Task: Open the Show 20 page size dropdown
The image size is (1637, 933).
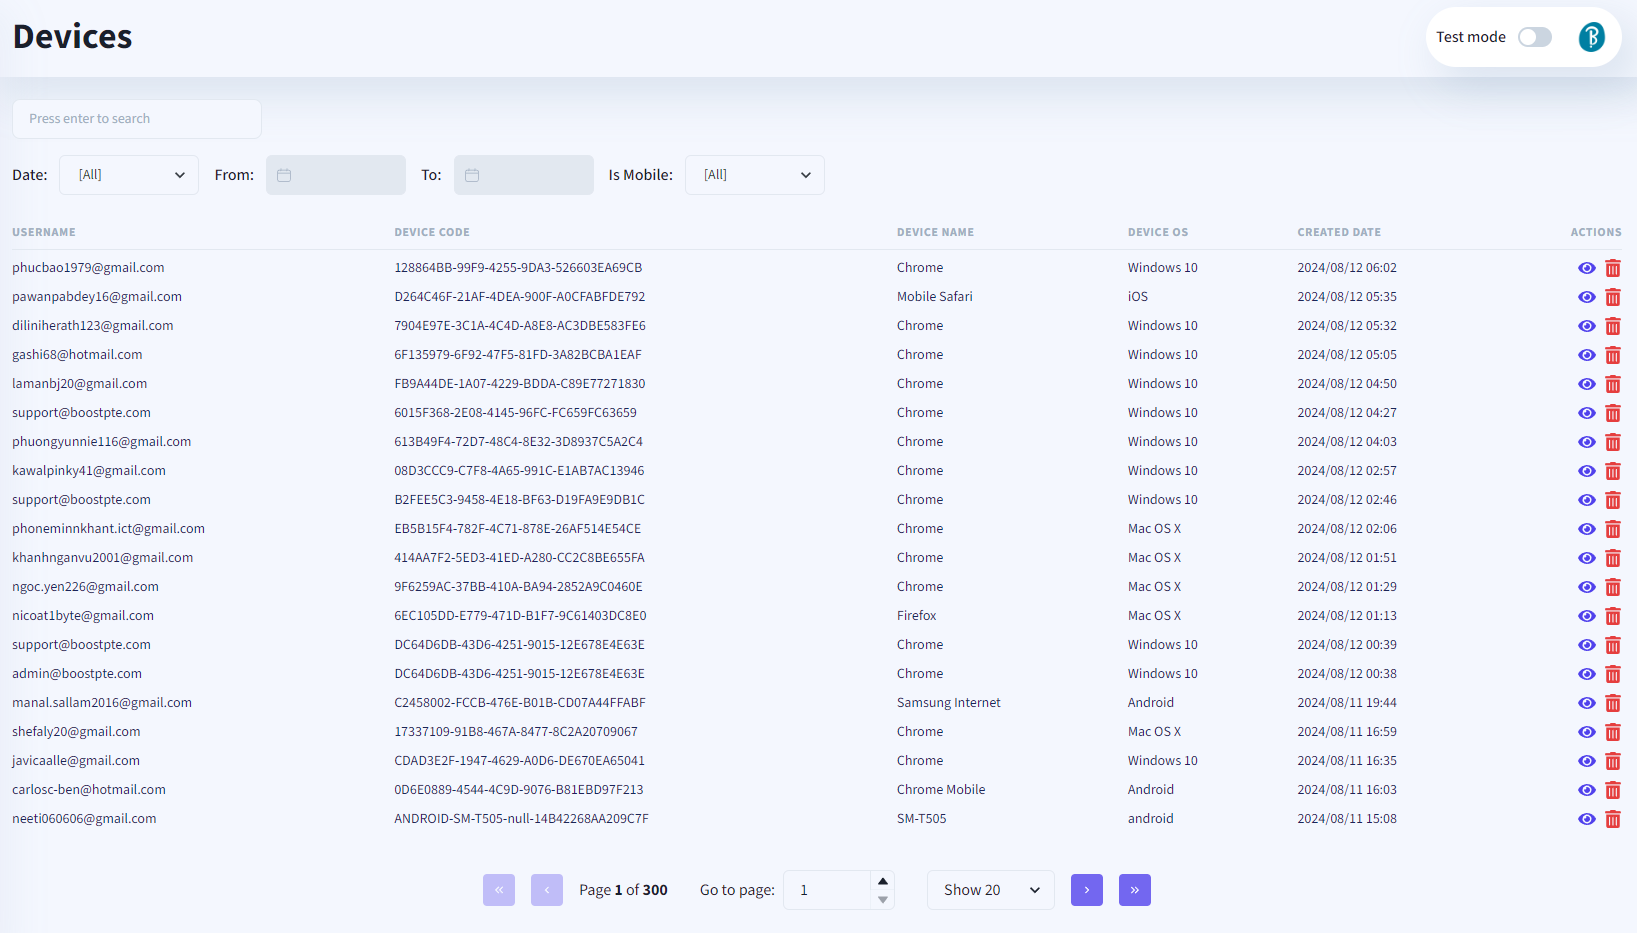Action: pos(990,890)
